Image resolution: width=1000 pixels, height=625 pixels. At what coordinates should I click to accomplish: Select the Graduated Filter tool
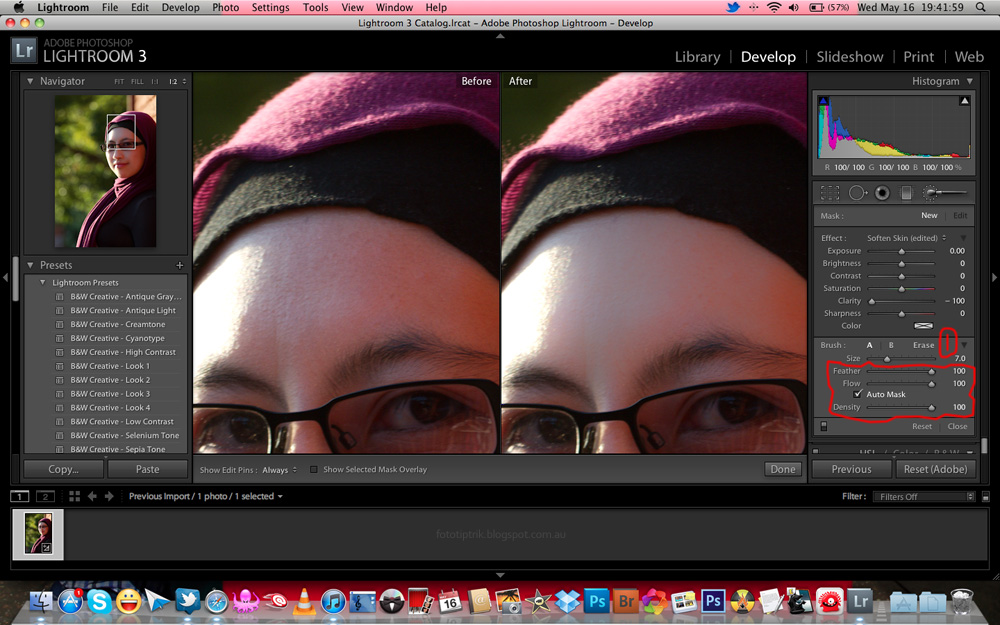(x=906, y=193)
